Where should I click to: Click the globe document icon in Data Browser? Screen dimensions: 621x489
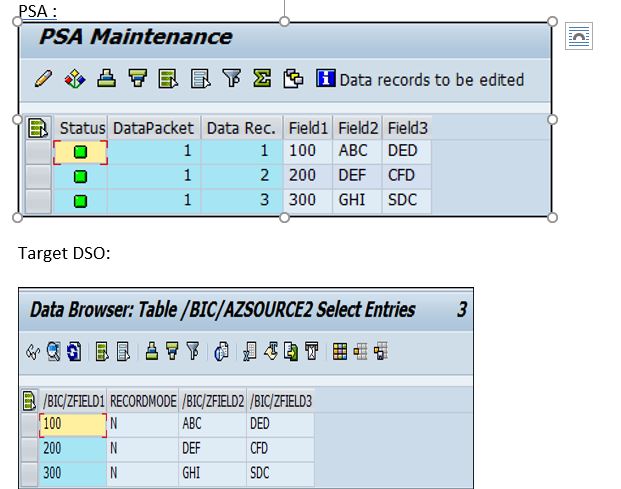(x=221, y=351)
